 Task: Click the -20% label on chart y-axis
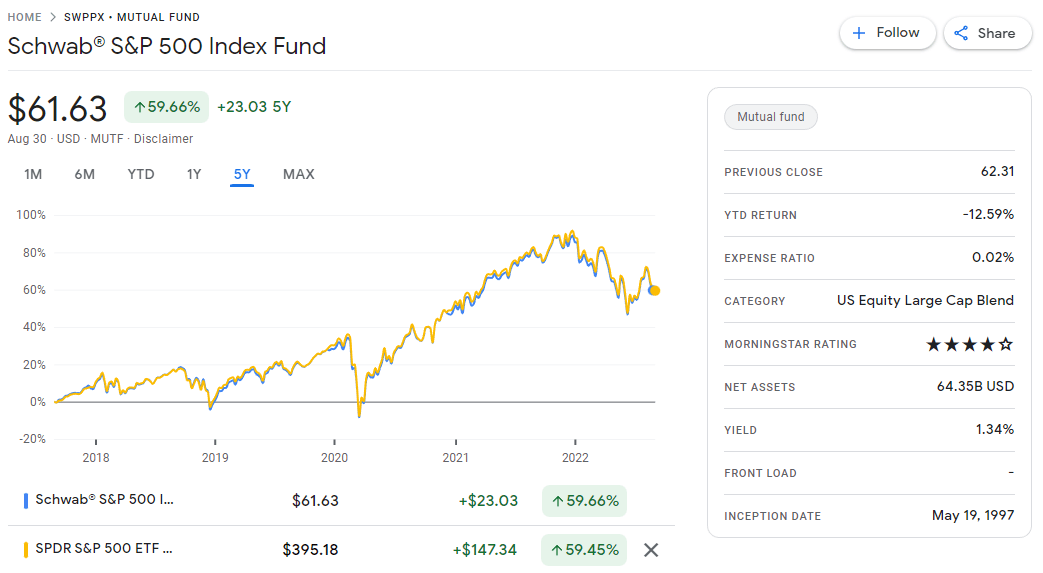31,439
